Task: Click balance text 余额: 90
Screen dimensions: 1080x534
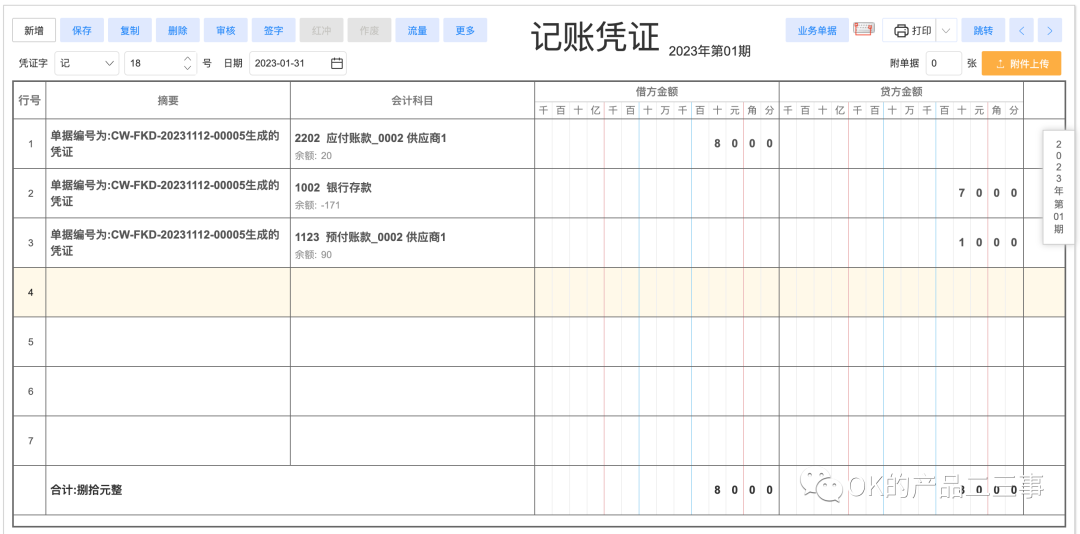Action: [313, 255]
